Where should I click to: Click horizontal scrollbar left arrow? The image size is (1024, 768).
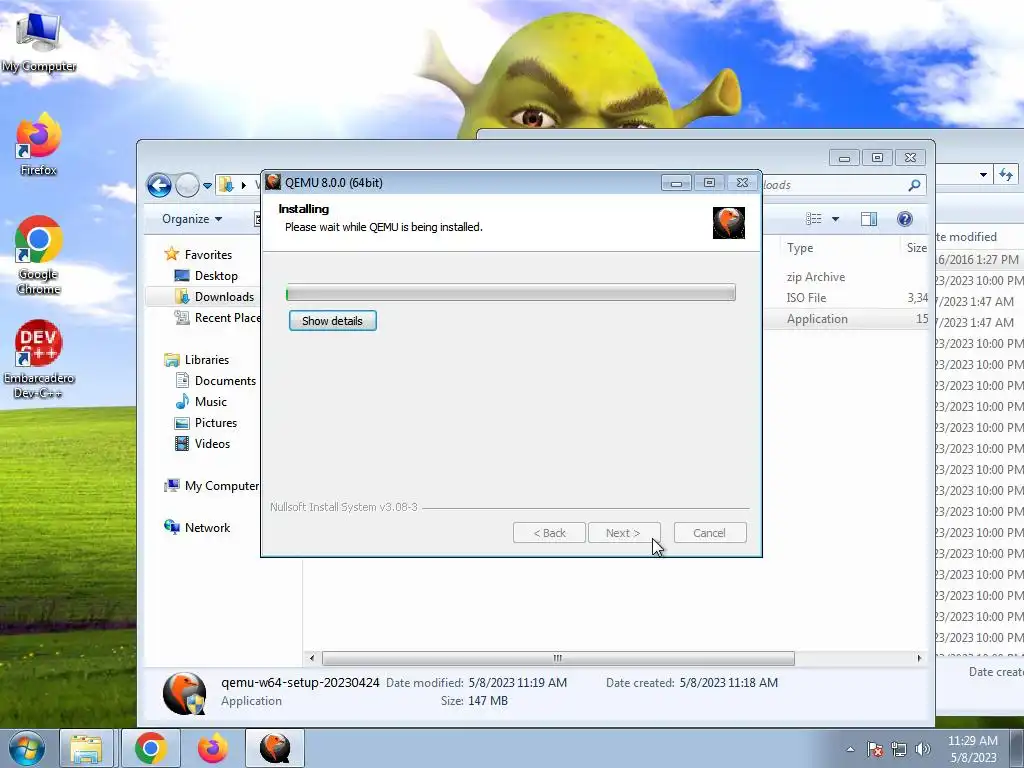[312, 658]
